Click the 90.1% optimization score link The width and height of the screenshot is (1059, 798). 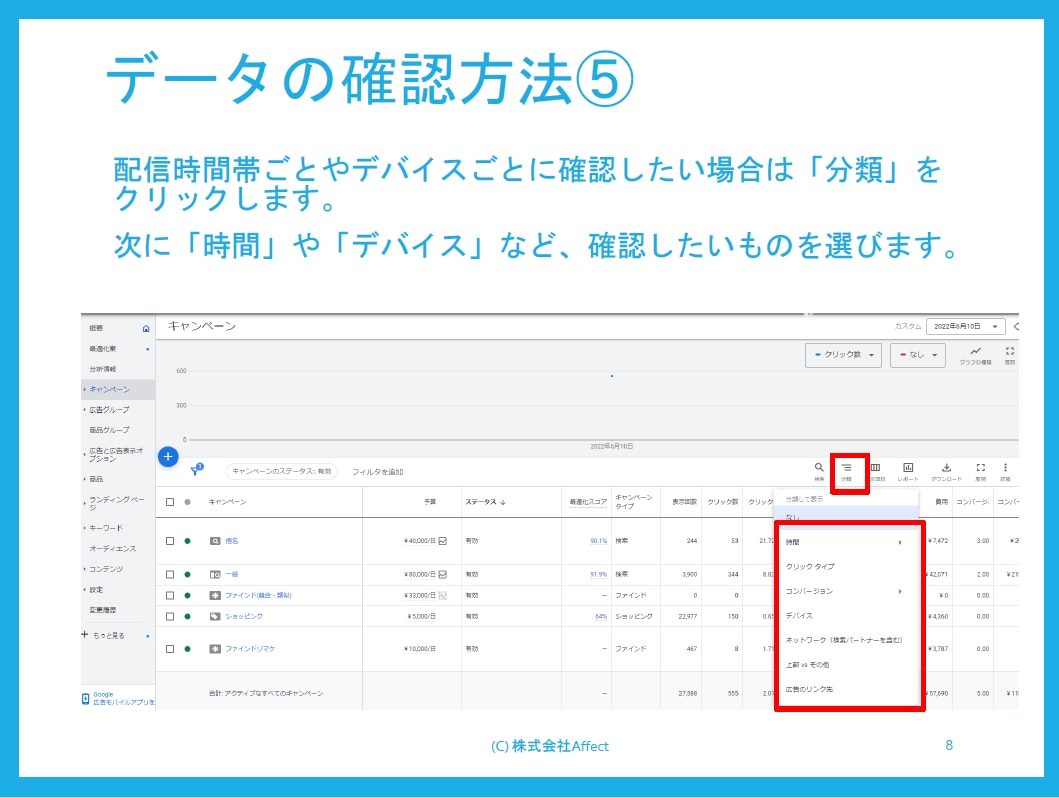pyautogui.click(x=598, y=541)
